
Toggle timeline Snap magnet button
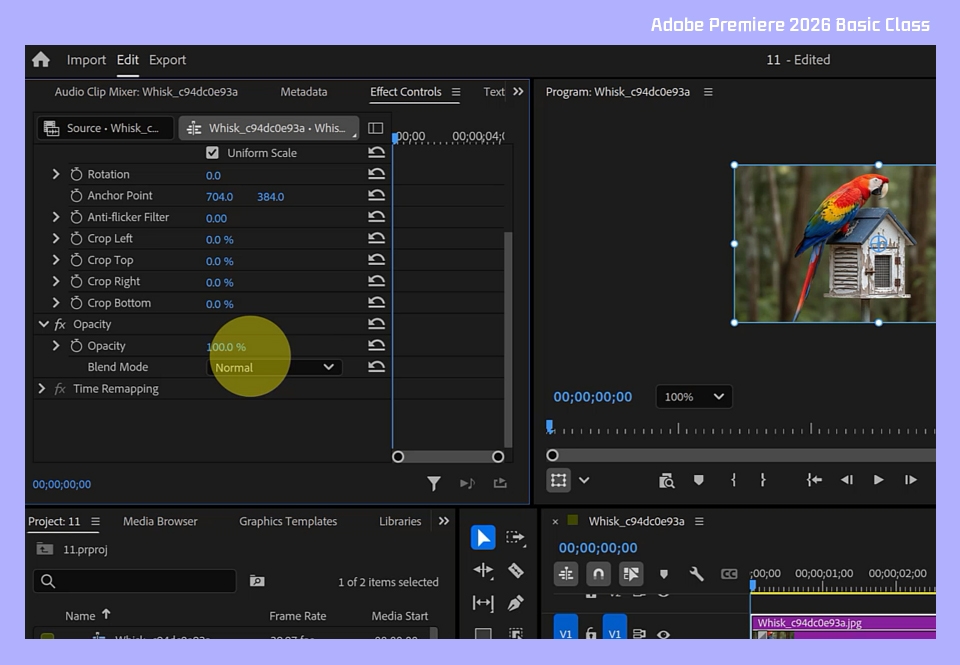pyautogui.click(x=598, y=574)
